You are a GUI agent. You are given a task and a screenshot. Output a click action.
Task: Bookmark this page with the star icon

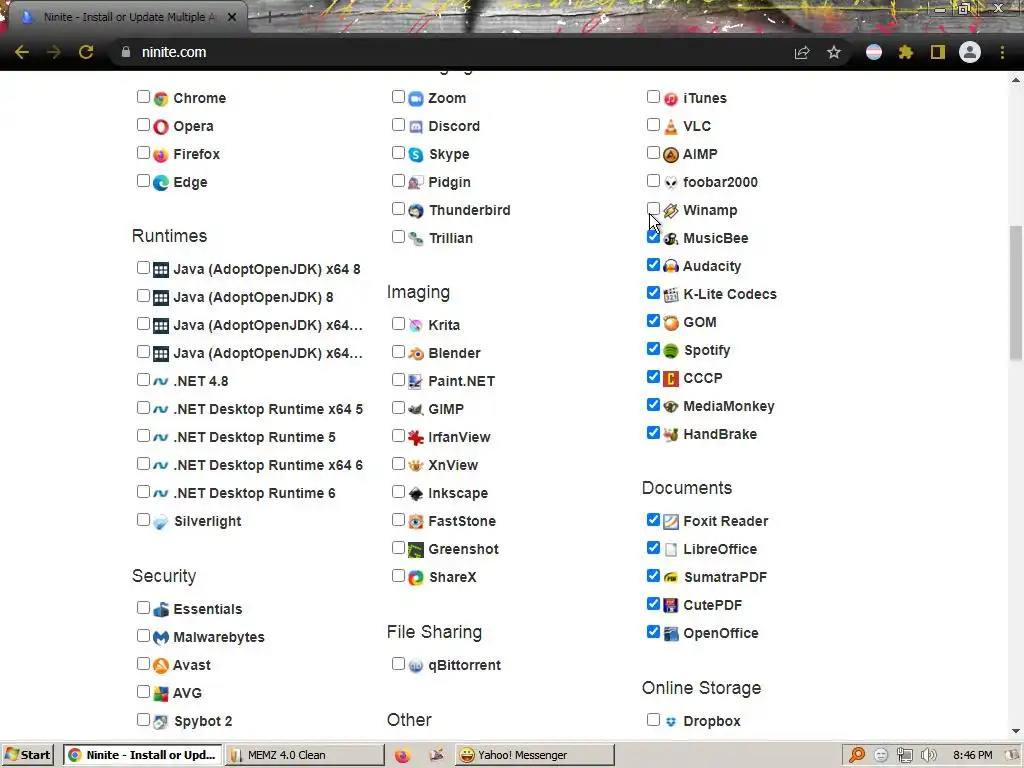tap(834, 52)
